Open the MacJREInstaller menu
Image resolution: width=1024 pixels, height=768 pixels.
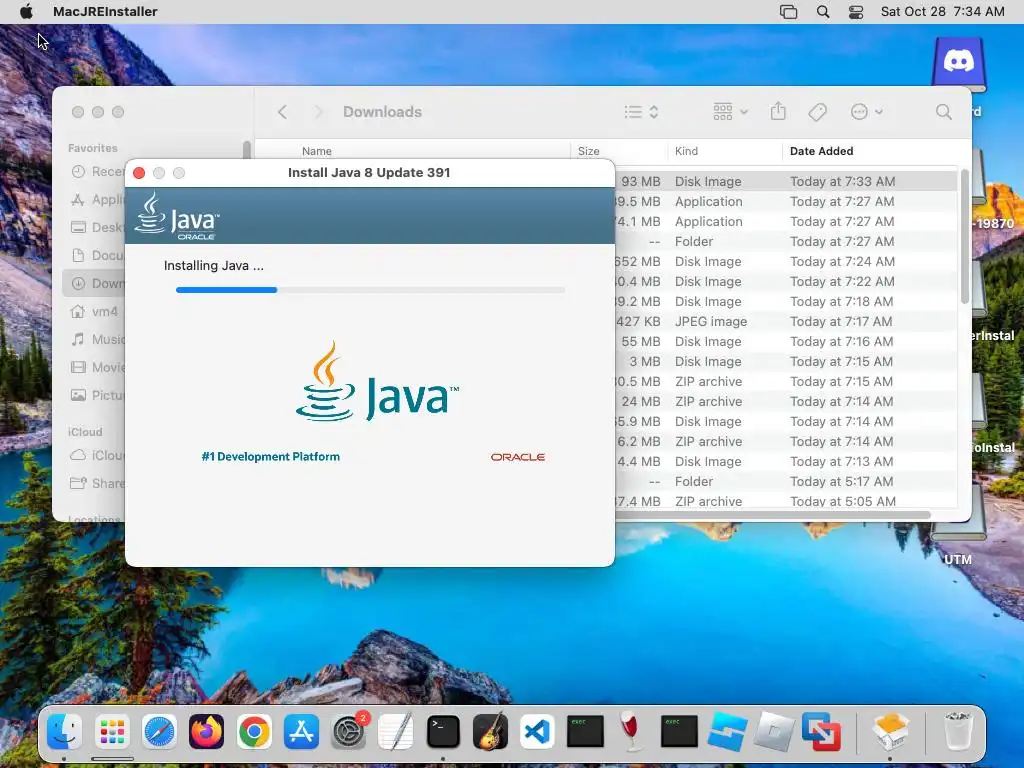click(x=105, y=12)
